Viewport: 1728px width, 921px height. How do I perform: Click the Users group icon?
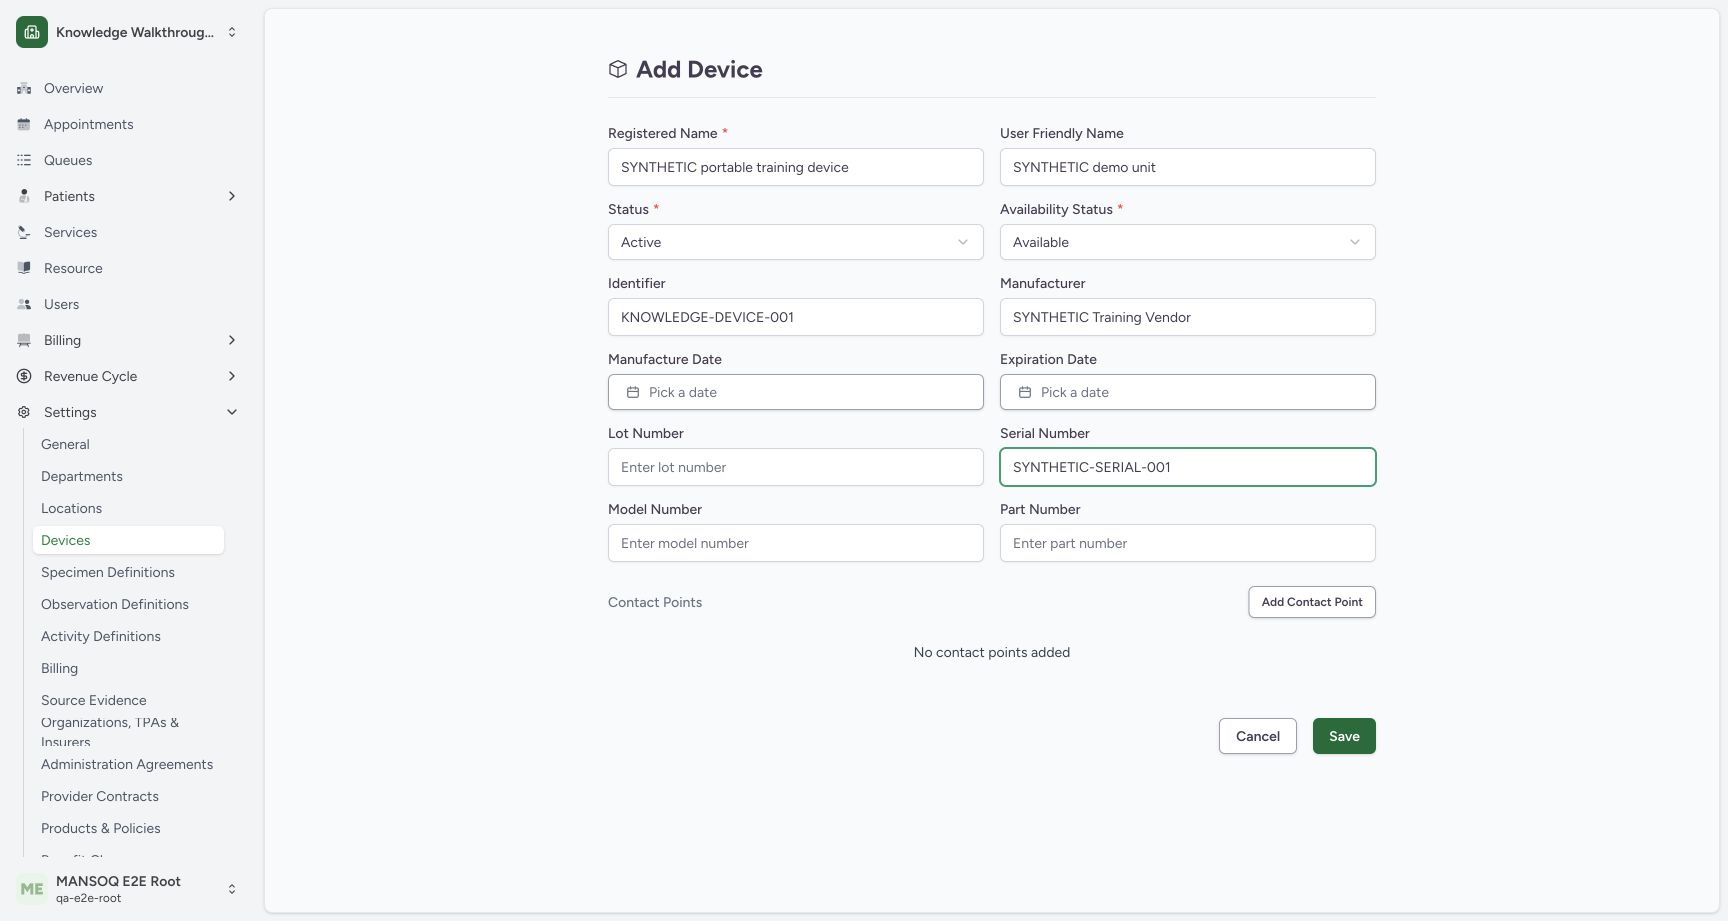(24, 304)
